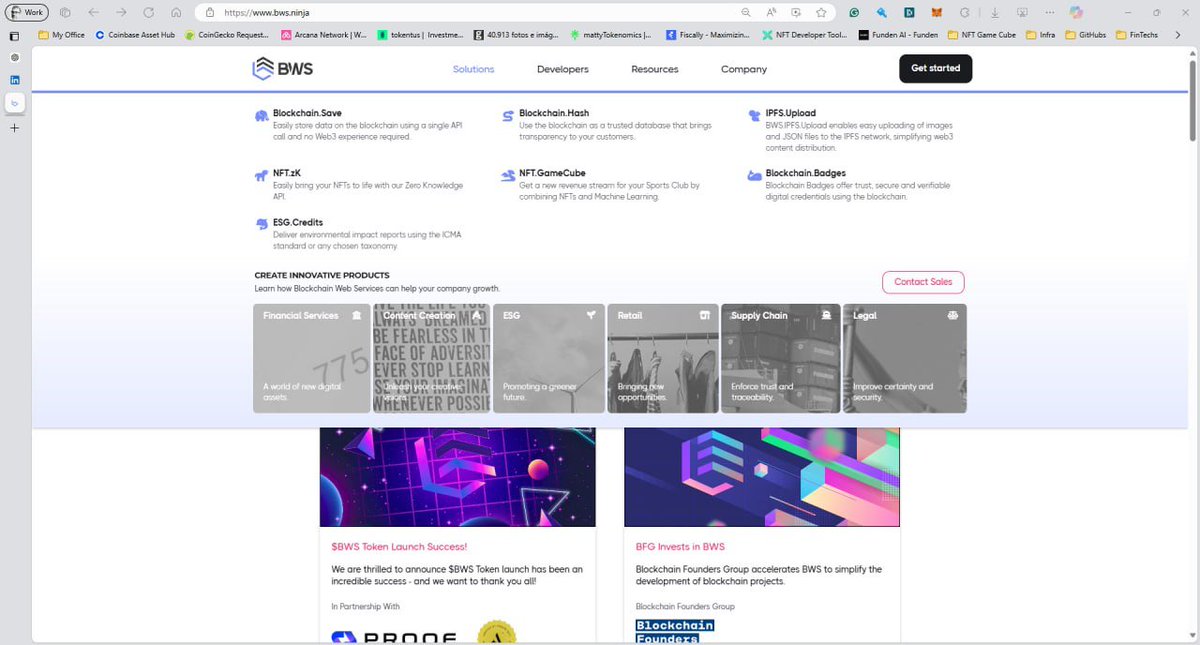Viewport: 1200px width, 645px height.
Task: Open the Copilot icon in toolbar
Action: click(1076, 13)
